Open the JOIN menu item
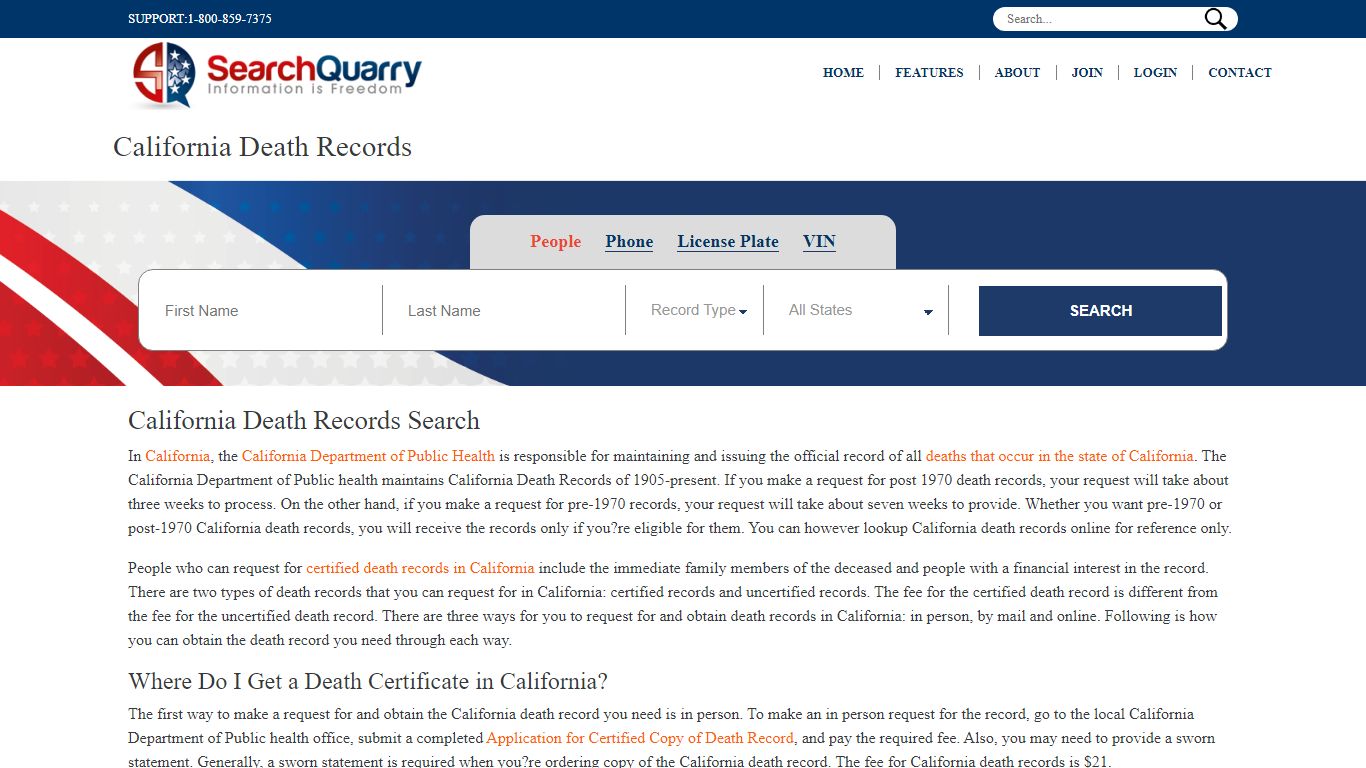Viewport: 1366px width, 768px height. click(1087, 73)
